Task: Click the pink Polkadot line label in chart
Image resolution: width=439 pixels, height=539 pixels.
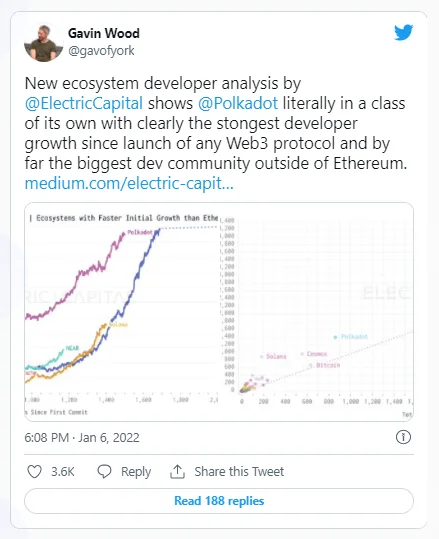Action: click(x=140, y=232)
